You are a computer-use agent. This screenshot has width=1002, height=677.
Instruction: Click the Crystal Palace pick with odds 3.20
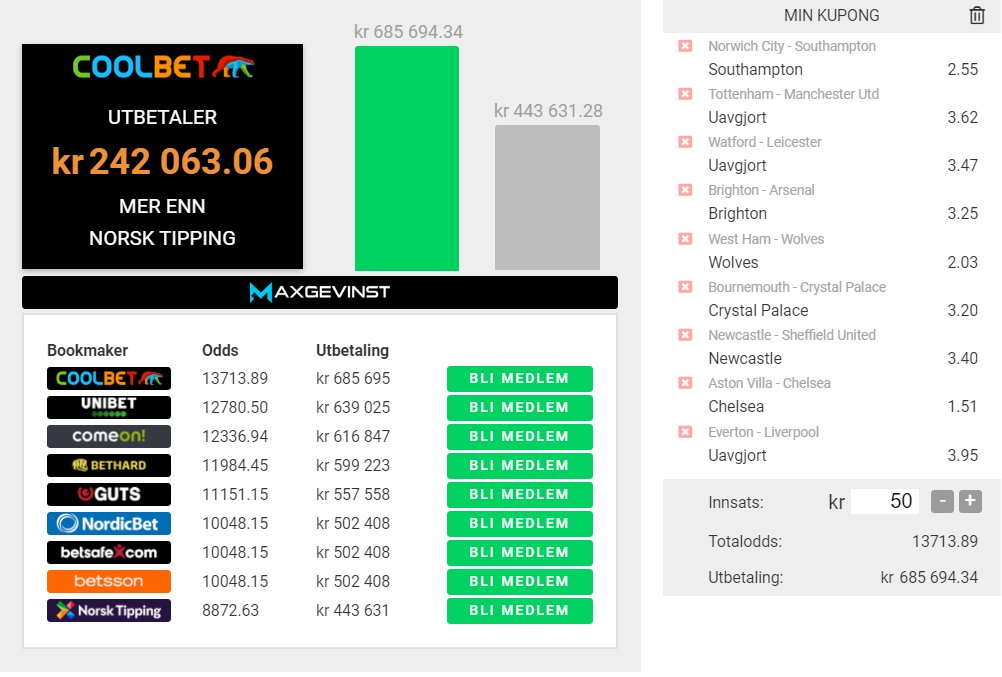pos(843,311)
